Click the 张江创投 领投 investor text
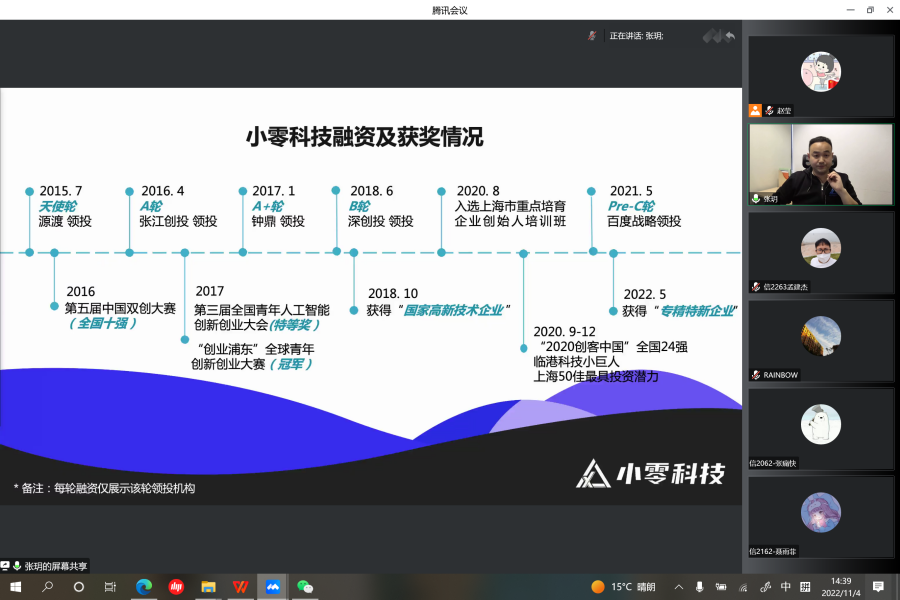Viewport: 900px width, 600px height. click(178, 222)
